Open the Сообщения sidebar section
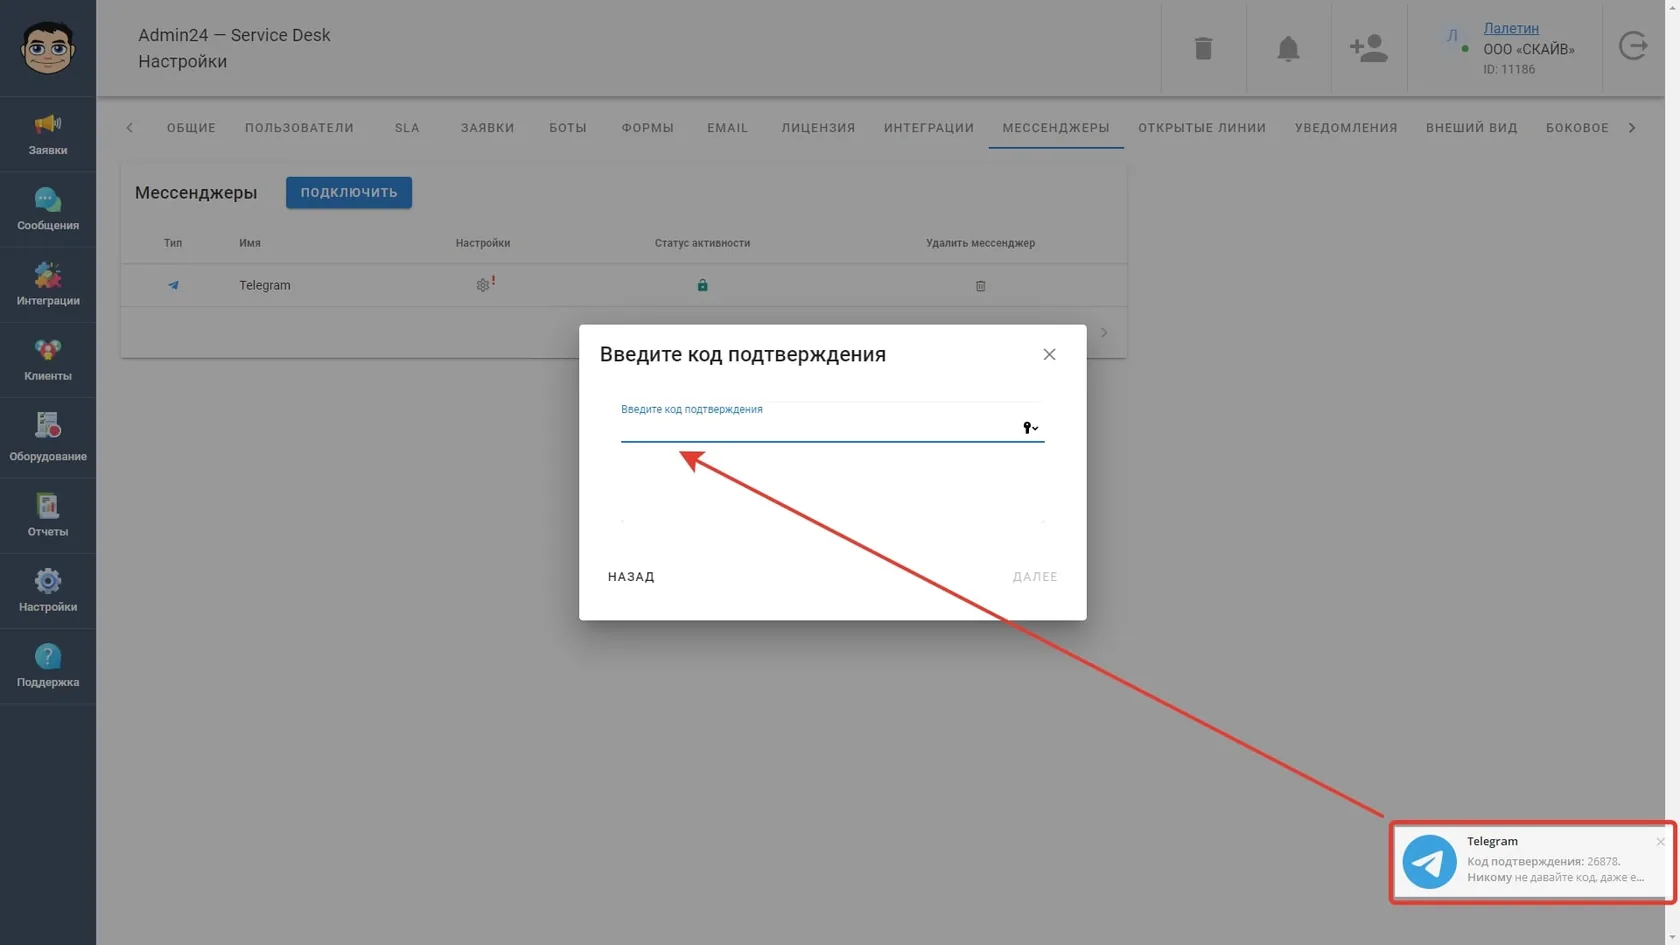Image resolution: width=1680 pixels, height=945 pixels. point(48,209)
